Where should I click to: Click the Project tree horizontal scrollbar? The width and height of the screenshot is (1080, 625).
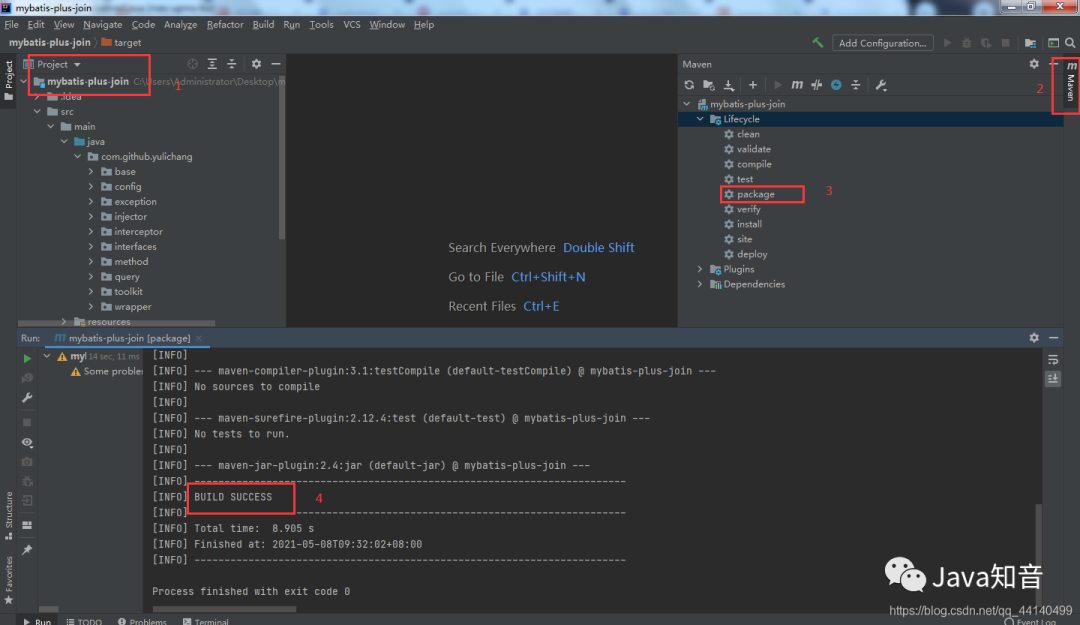tap(116, 322)
